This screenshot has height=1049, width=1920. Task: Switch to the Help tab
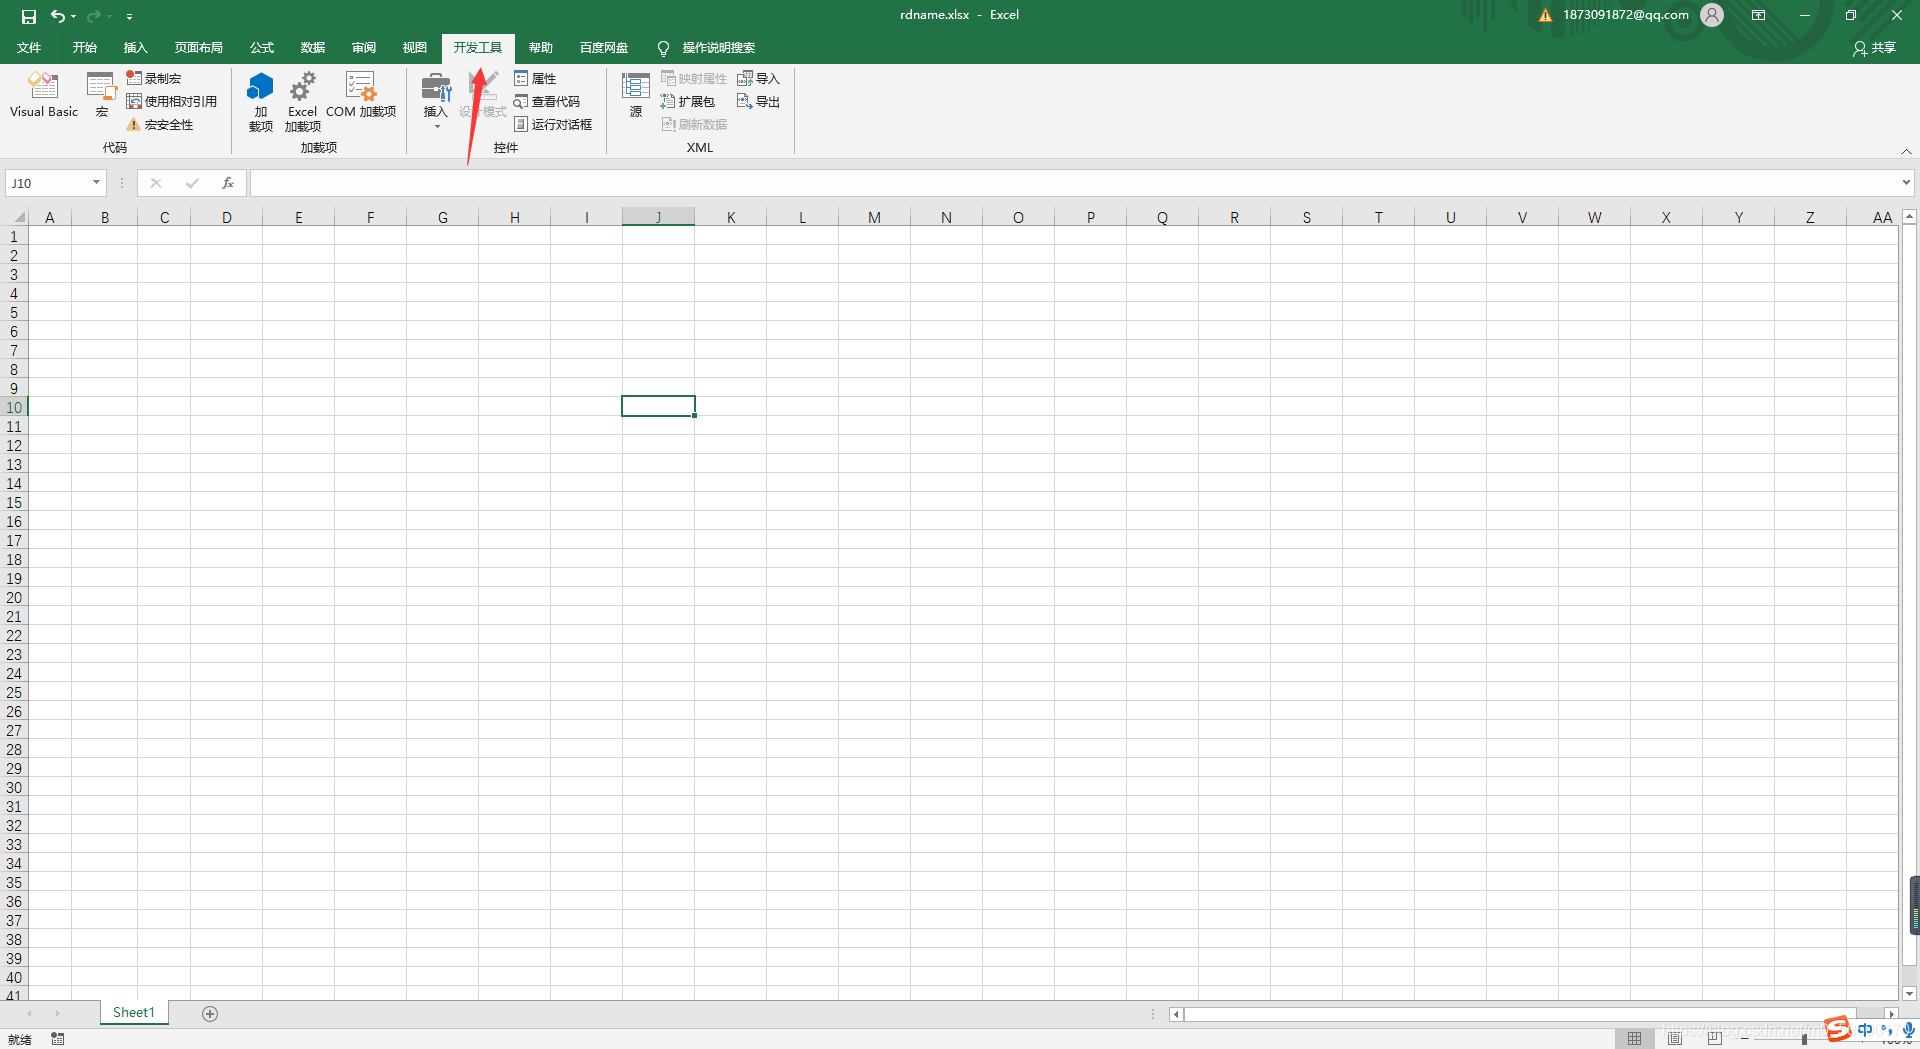point(541,48)
